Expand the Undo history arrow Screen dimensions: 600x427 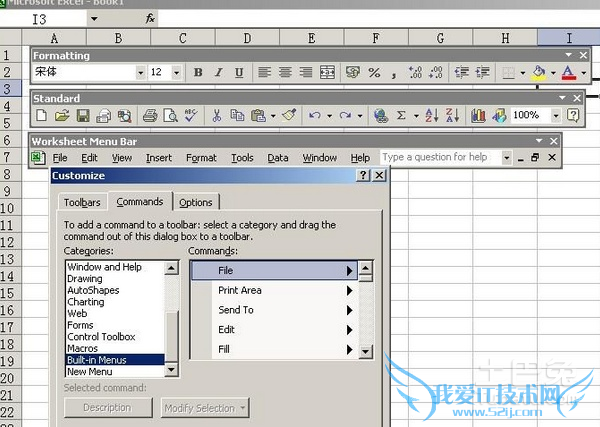coord(329,115)
